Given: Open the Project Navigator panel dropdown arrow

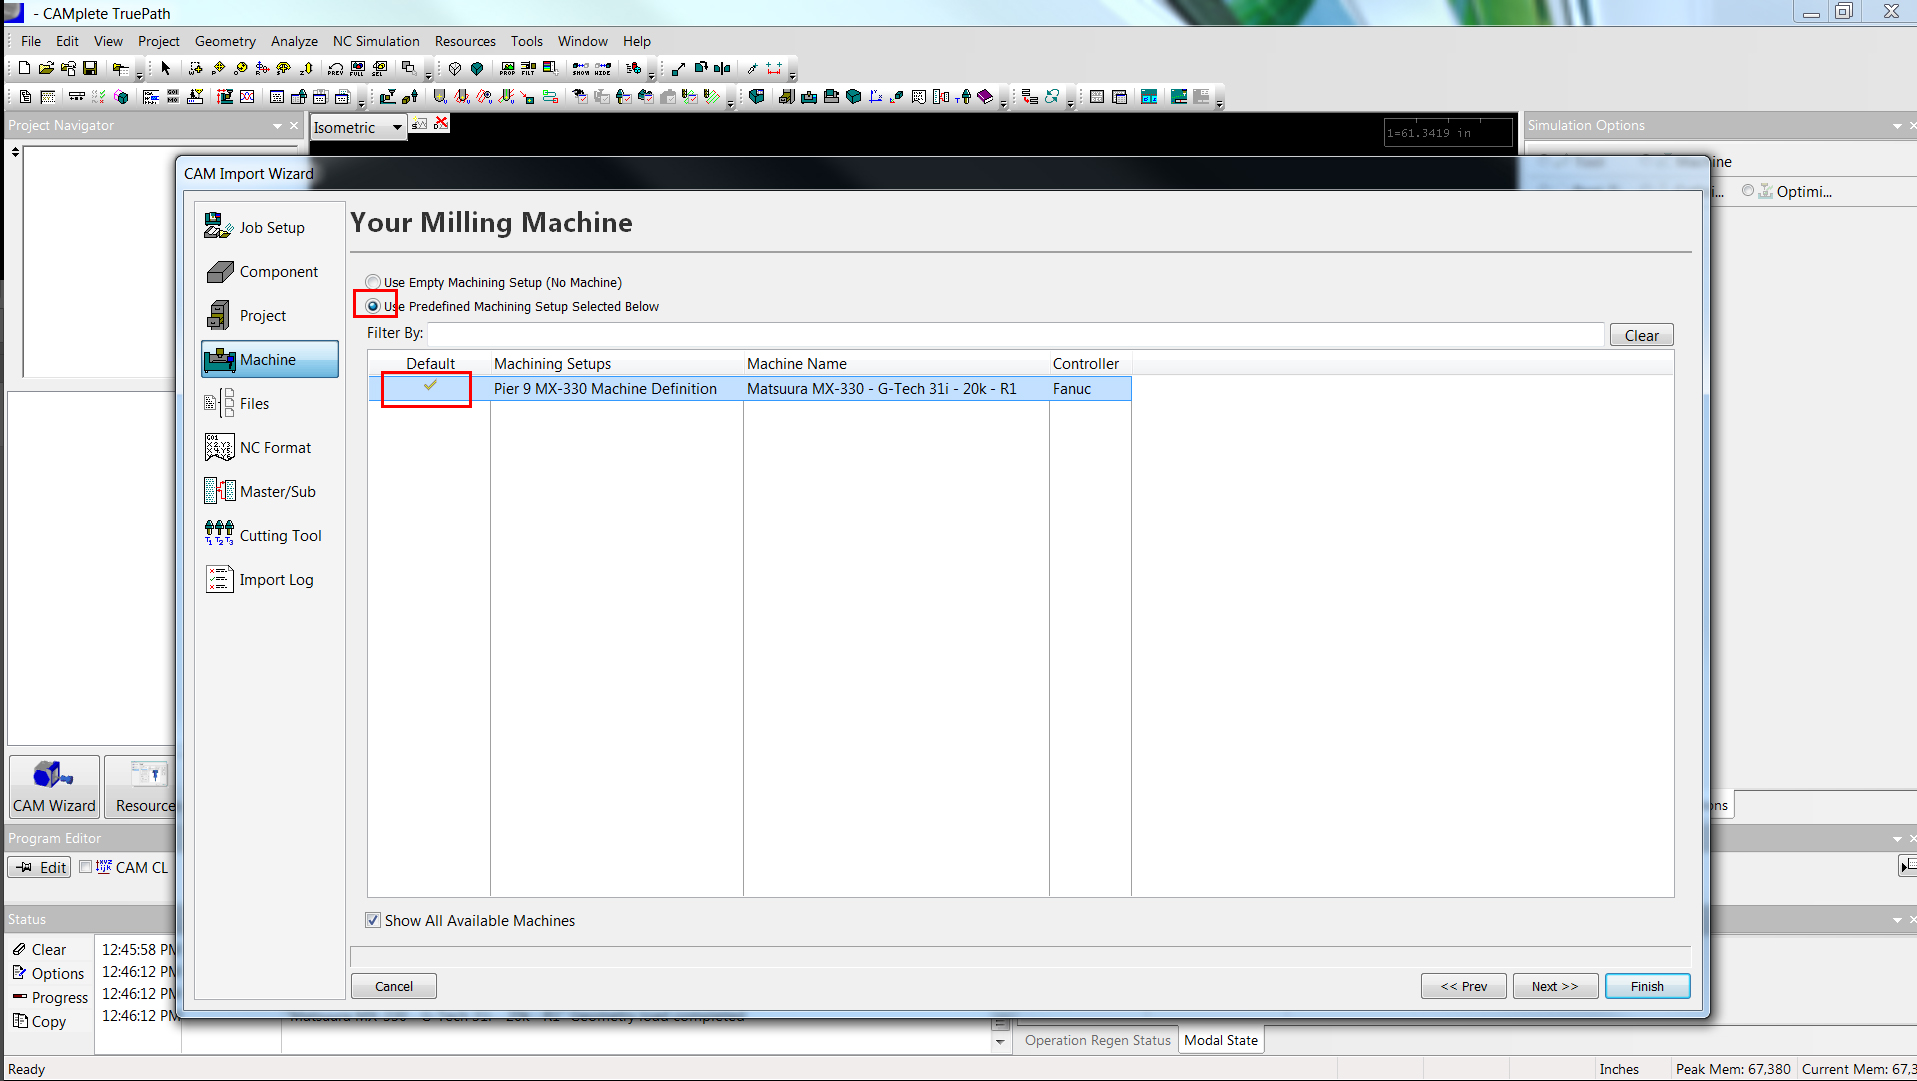Looking at the screenshot, I should (277, 126).
